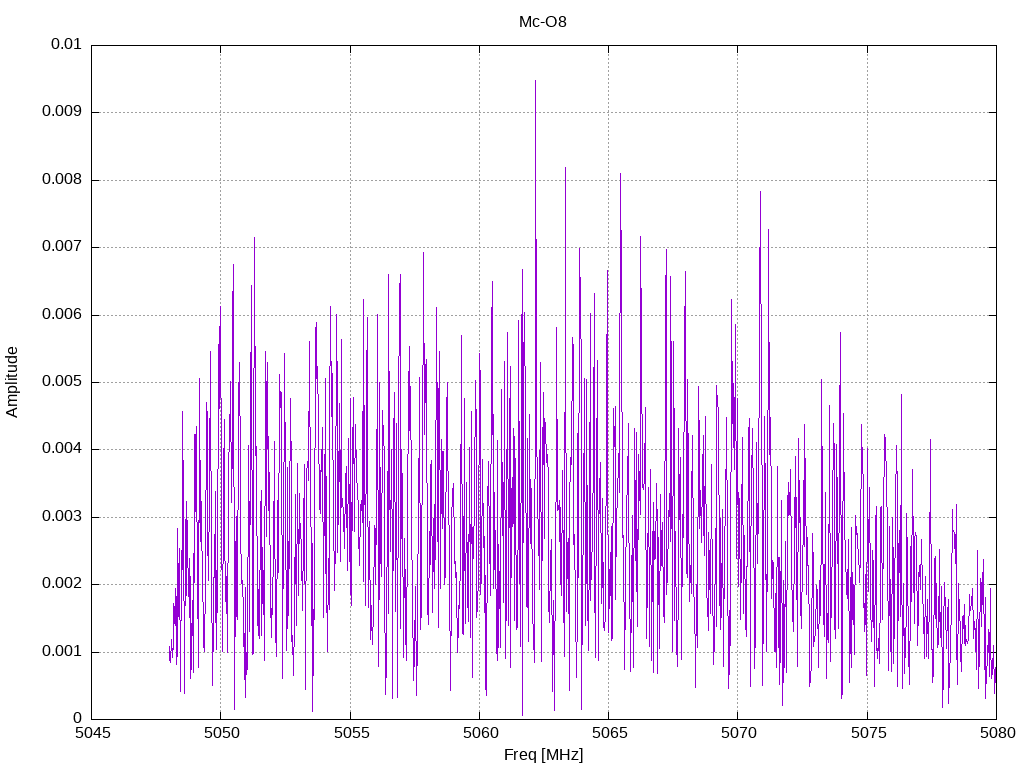Click the plot title Mc-O8
The height and width of the screenshot is (768, 1024).
(543, 22)
